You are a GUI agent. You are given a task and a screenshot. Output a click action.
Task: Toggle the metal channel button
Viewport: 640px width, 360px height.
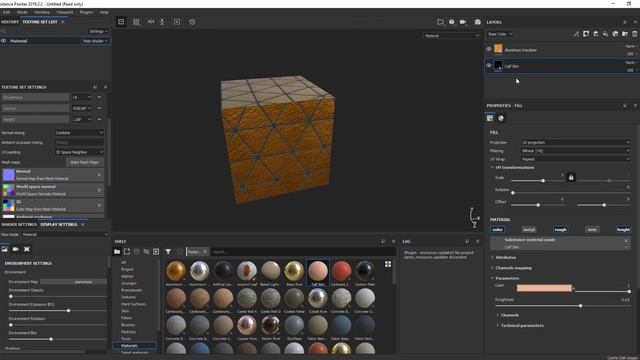coord(529,230)
